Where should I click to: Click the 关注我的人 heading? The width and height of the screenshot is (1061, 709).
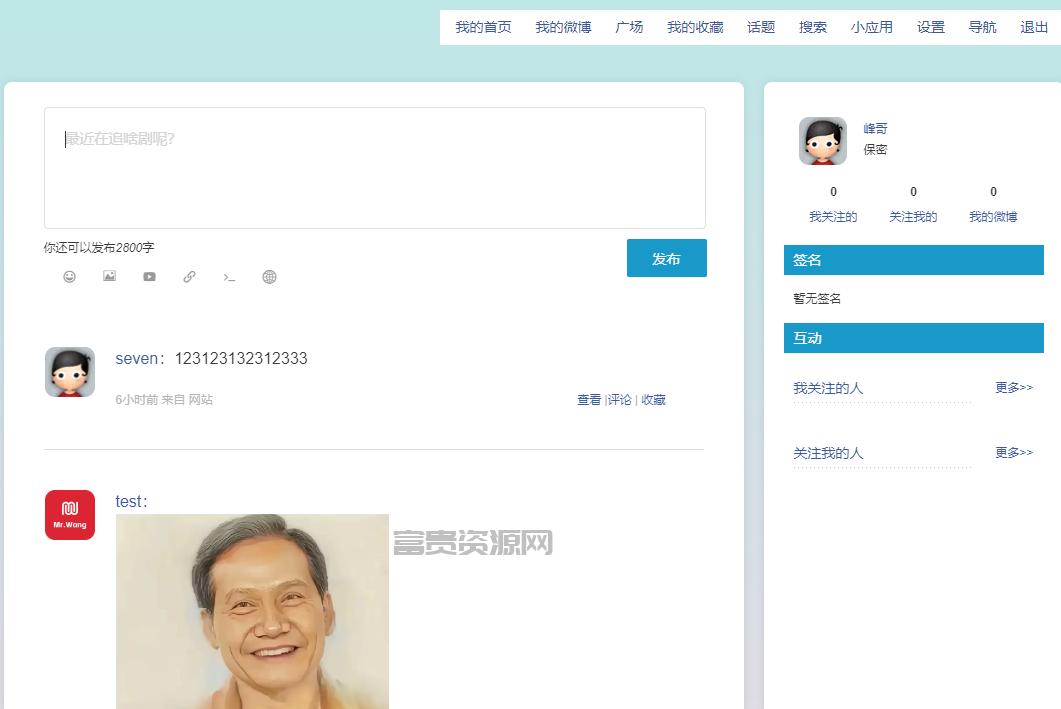828,453
